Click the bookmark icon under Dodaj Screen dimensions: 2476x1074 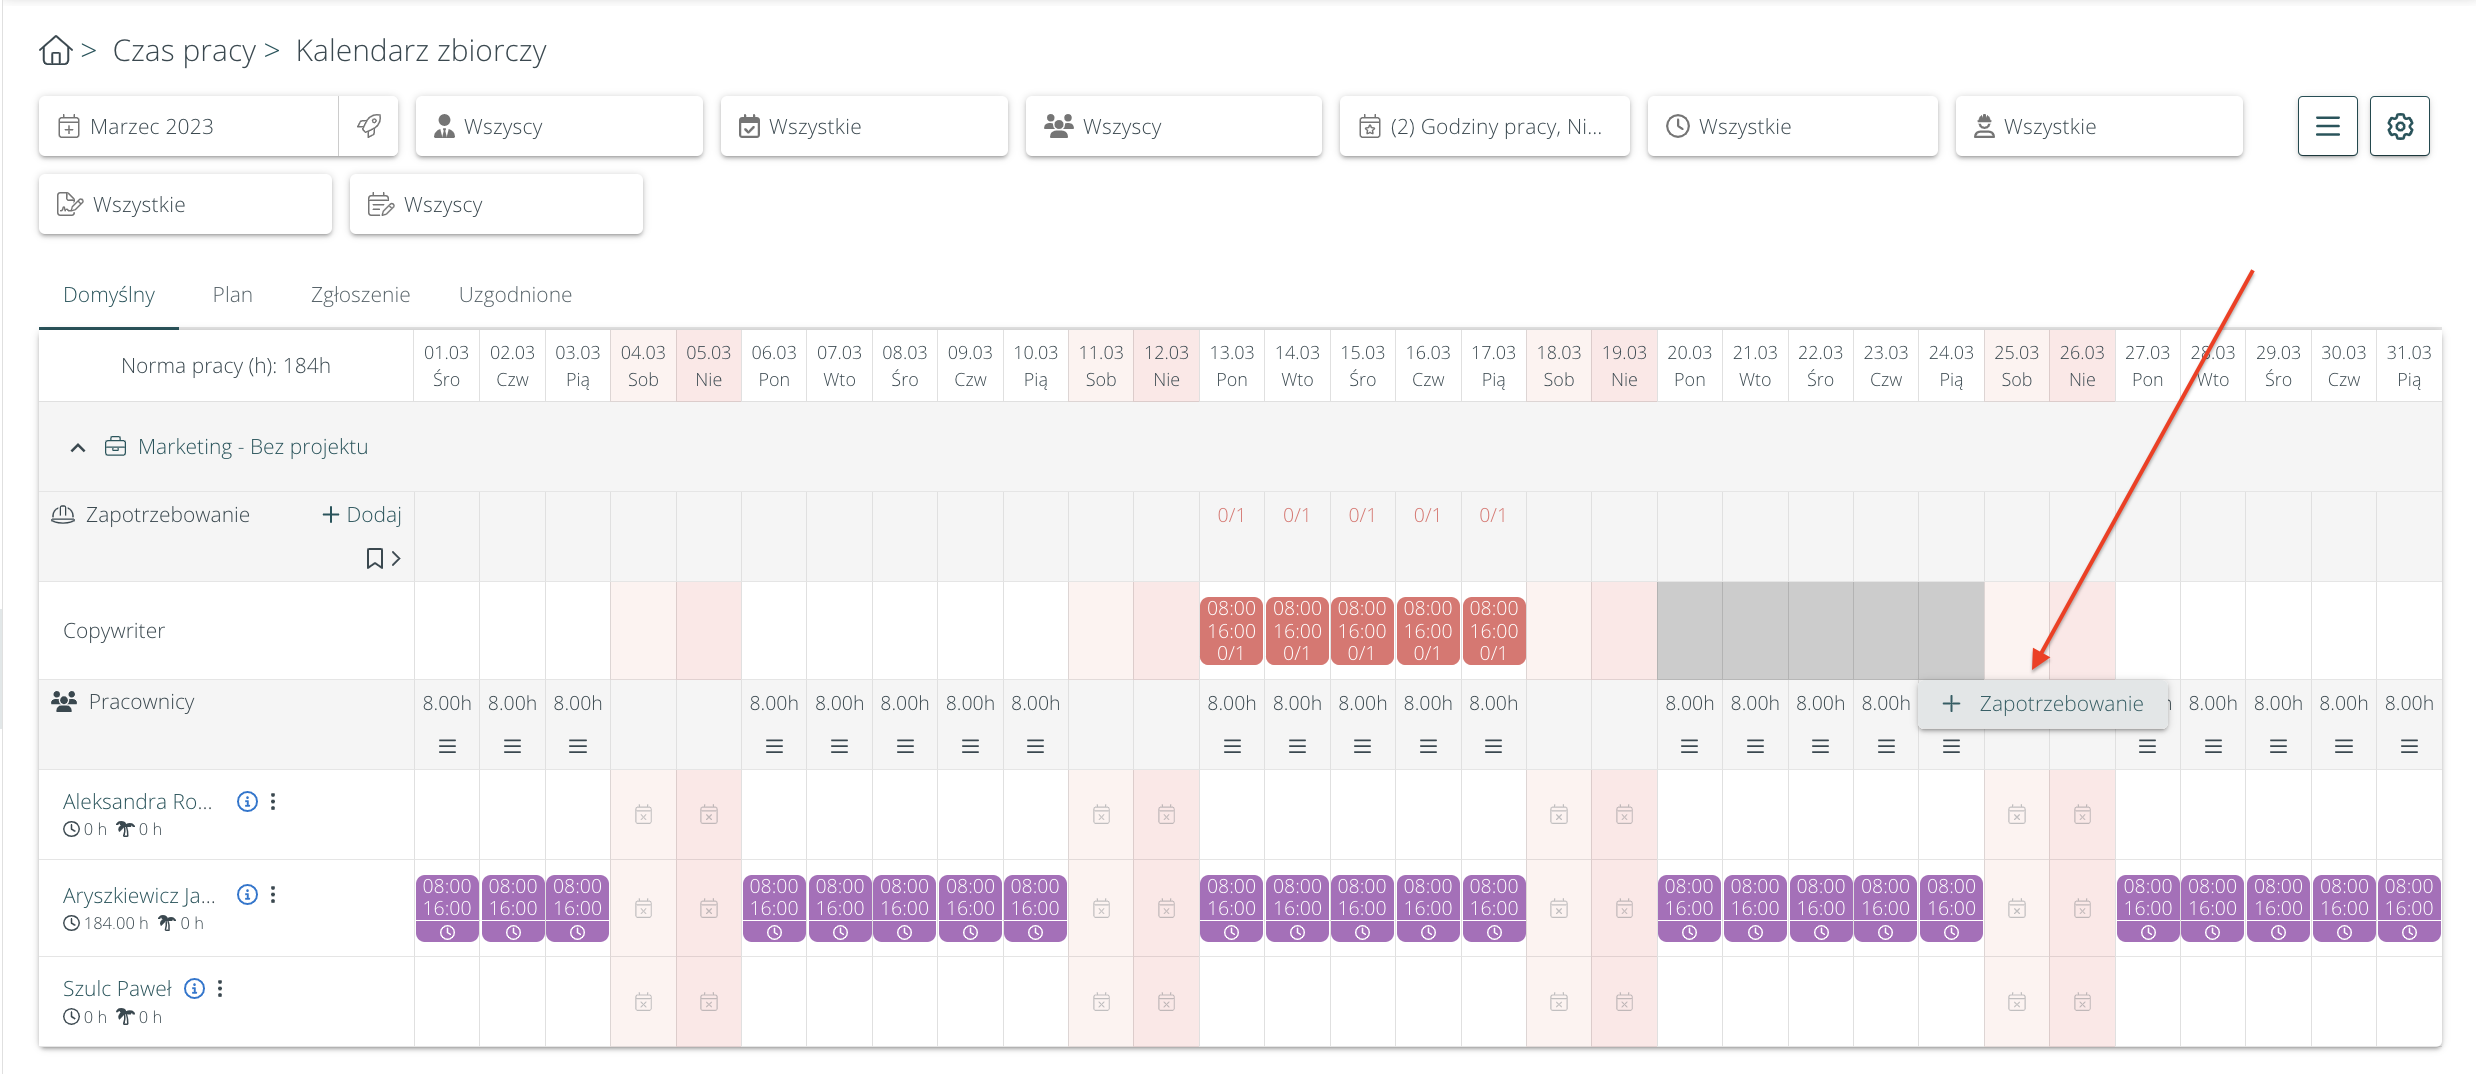pos(375,558)
